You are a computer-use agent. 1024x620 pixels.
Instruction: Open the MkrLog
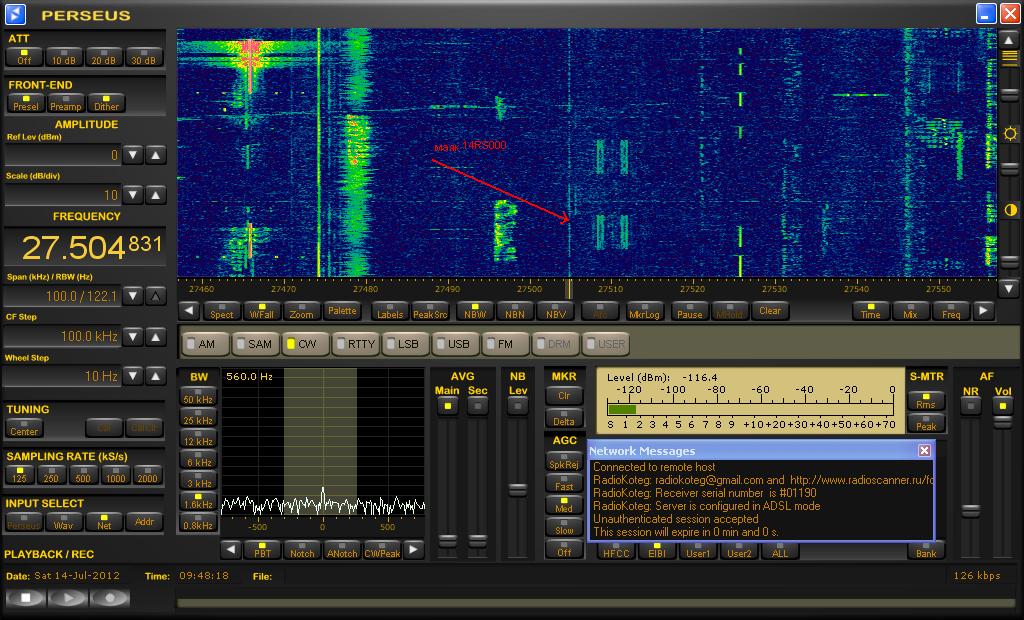645,311
